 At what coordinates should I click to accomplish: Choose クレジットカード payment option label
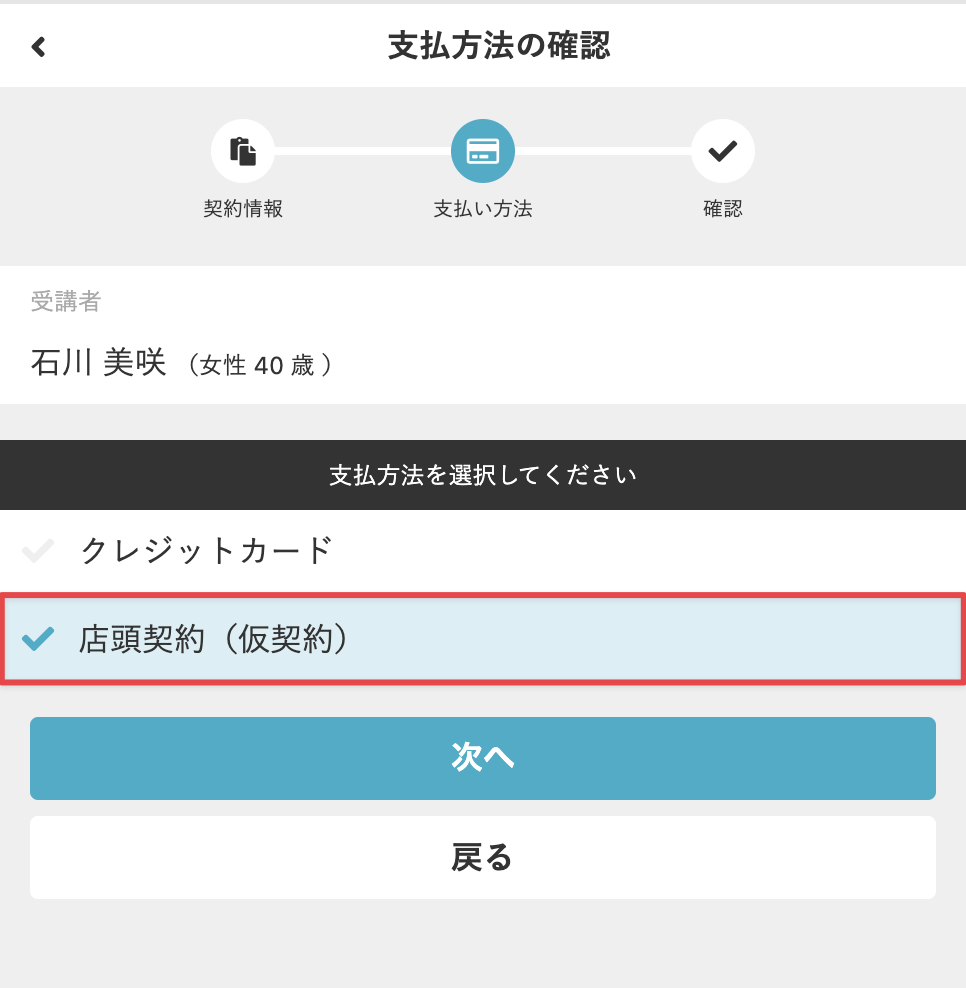point(206,551)
